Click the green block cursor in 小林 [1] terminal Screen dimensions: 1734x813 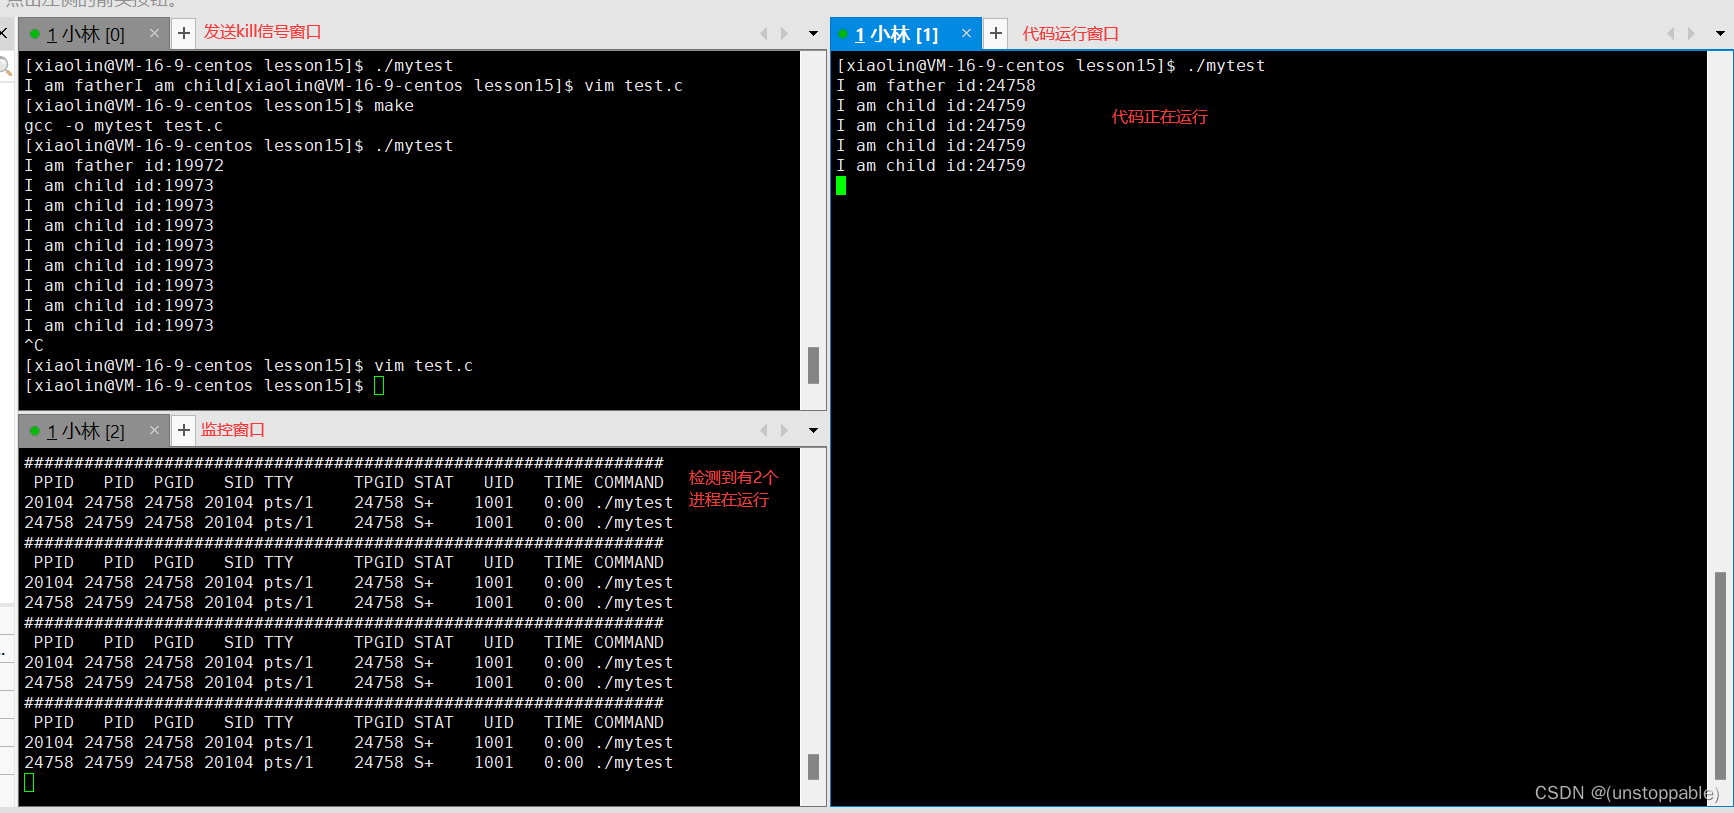click(x=841, y=186)
